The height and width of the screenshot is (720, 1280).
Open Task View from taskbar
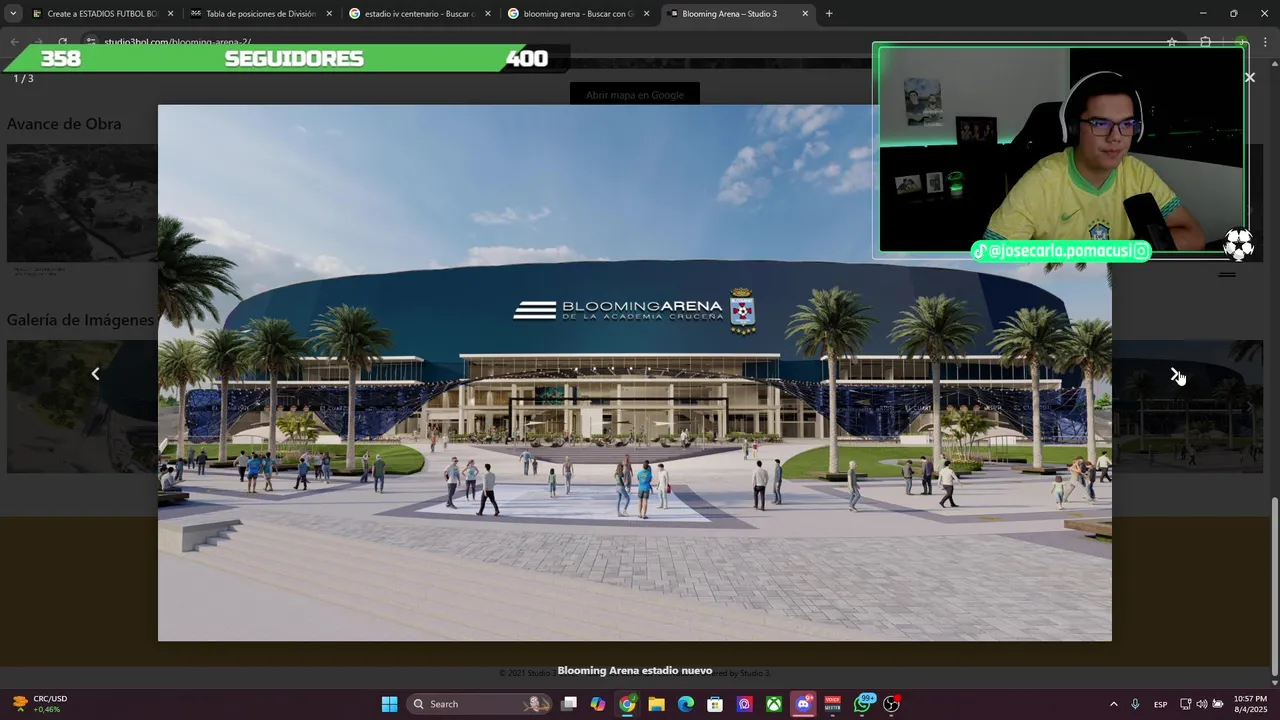tap(569, 704)
